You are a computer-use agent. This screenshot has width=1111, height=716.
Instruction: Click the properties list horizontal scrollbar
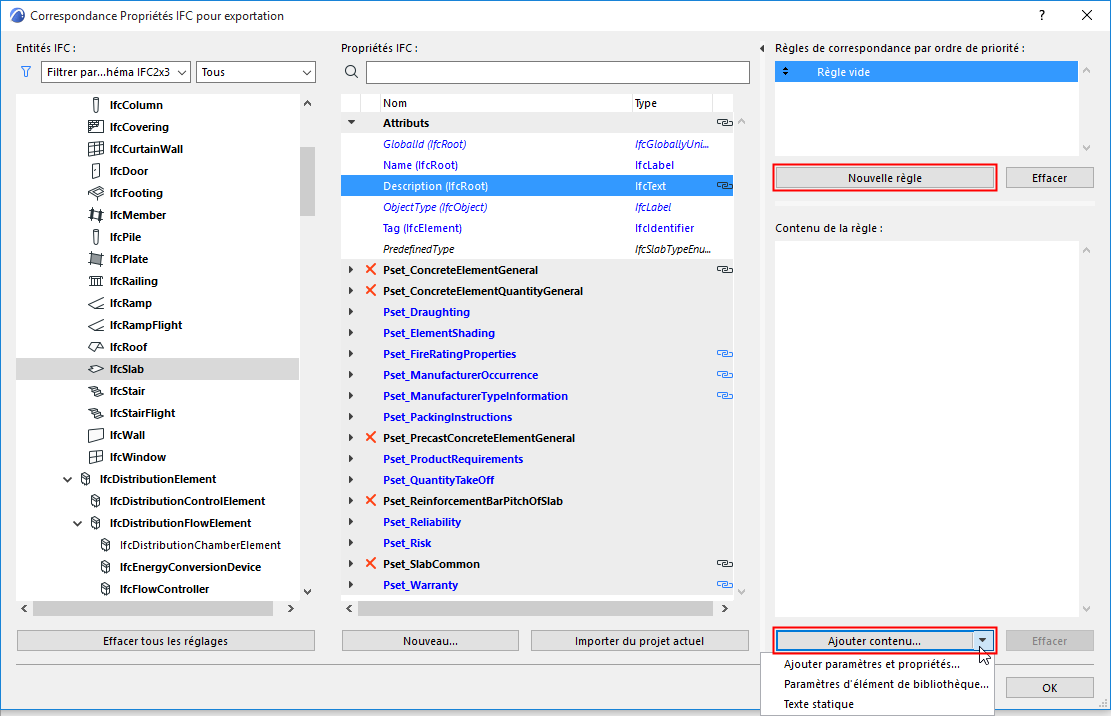[535, 608]
